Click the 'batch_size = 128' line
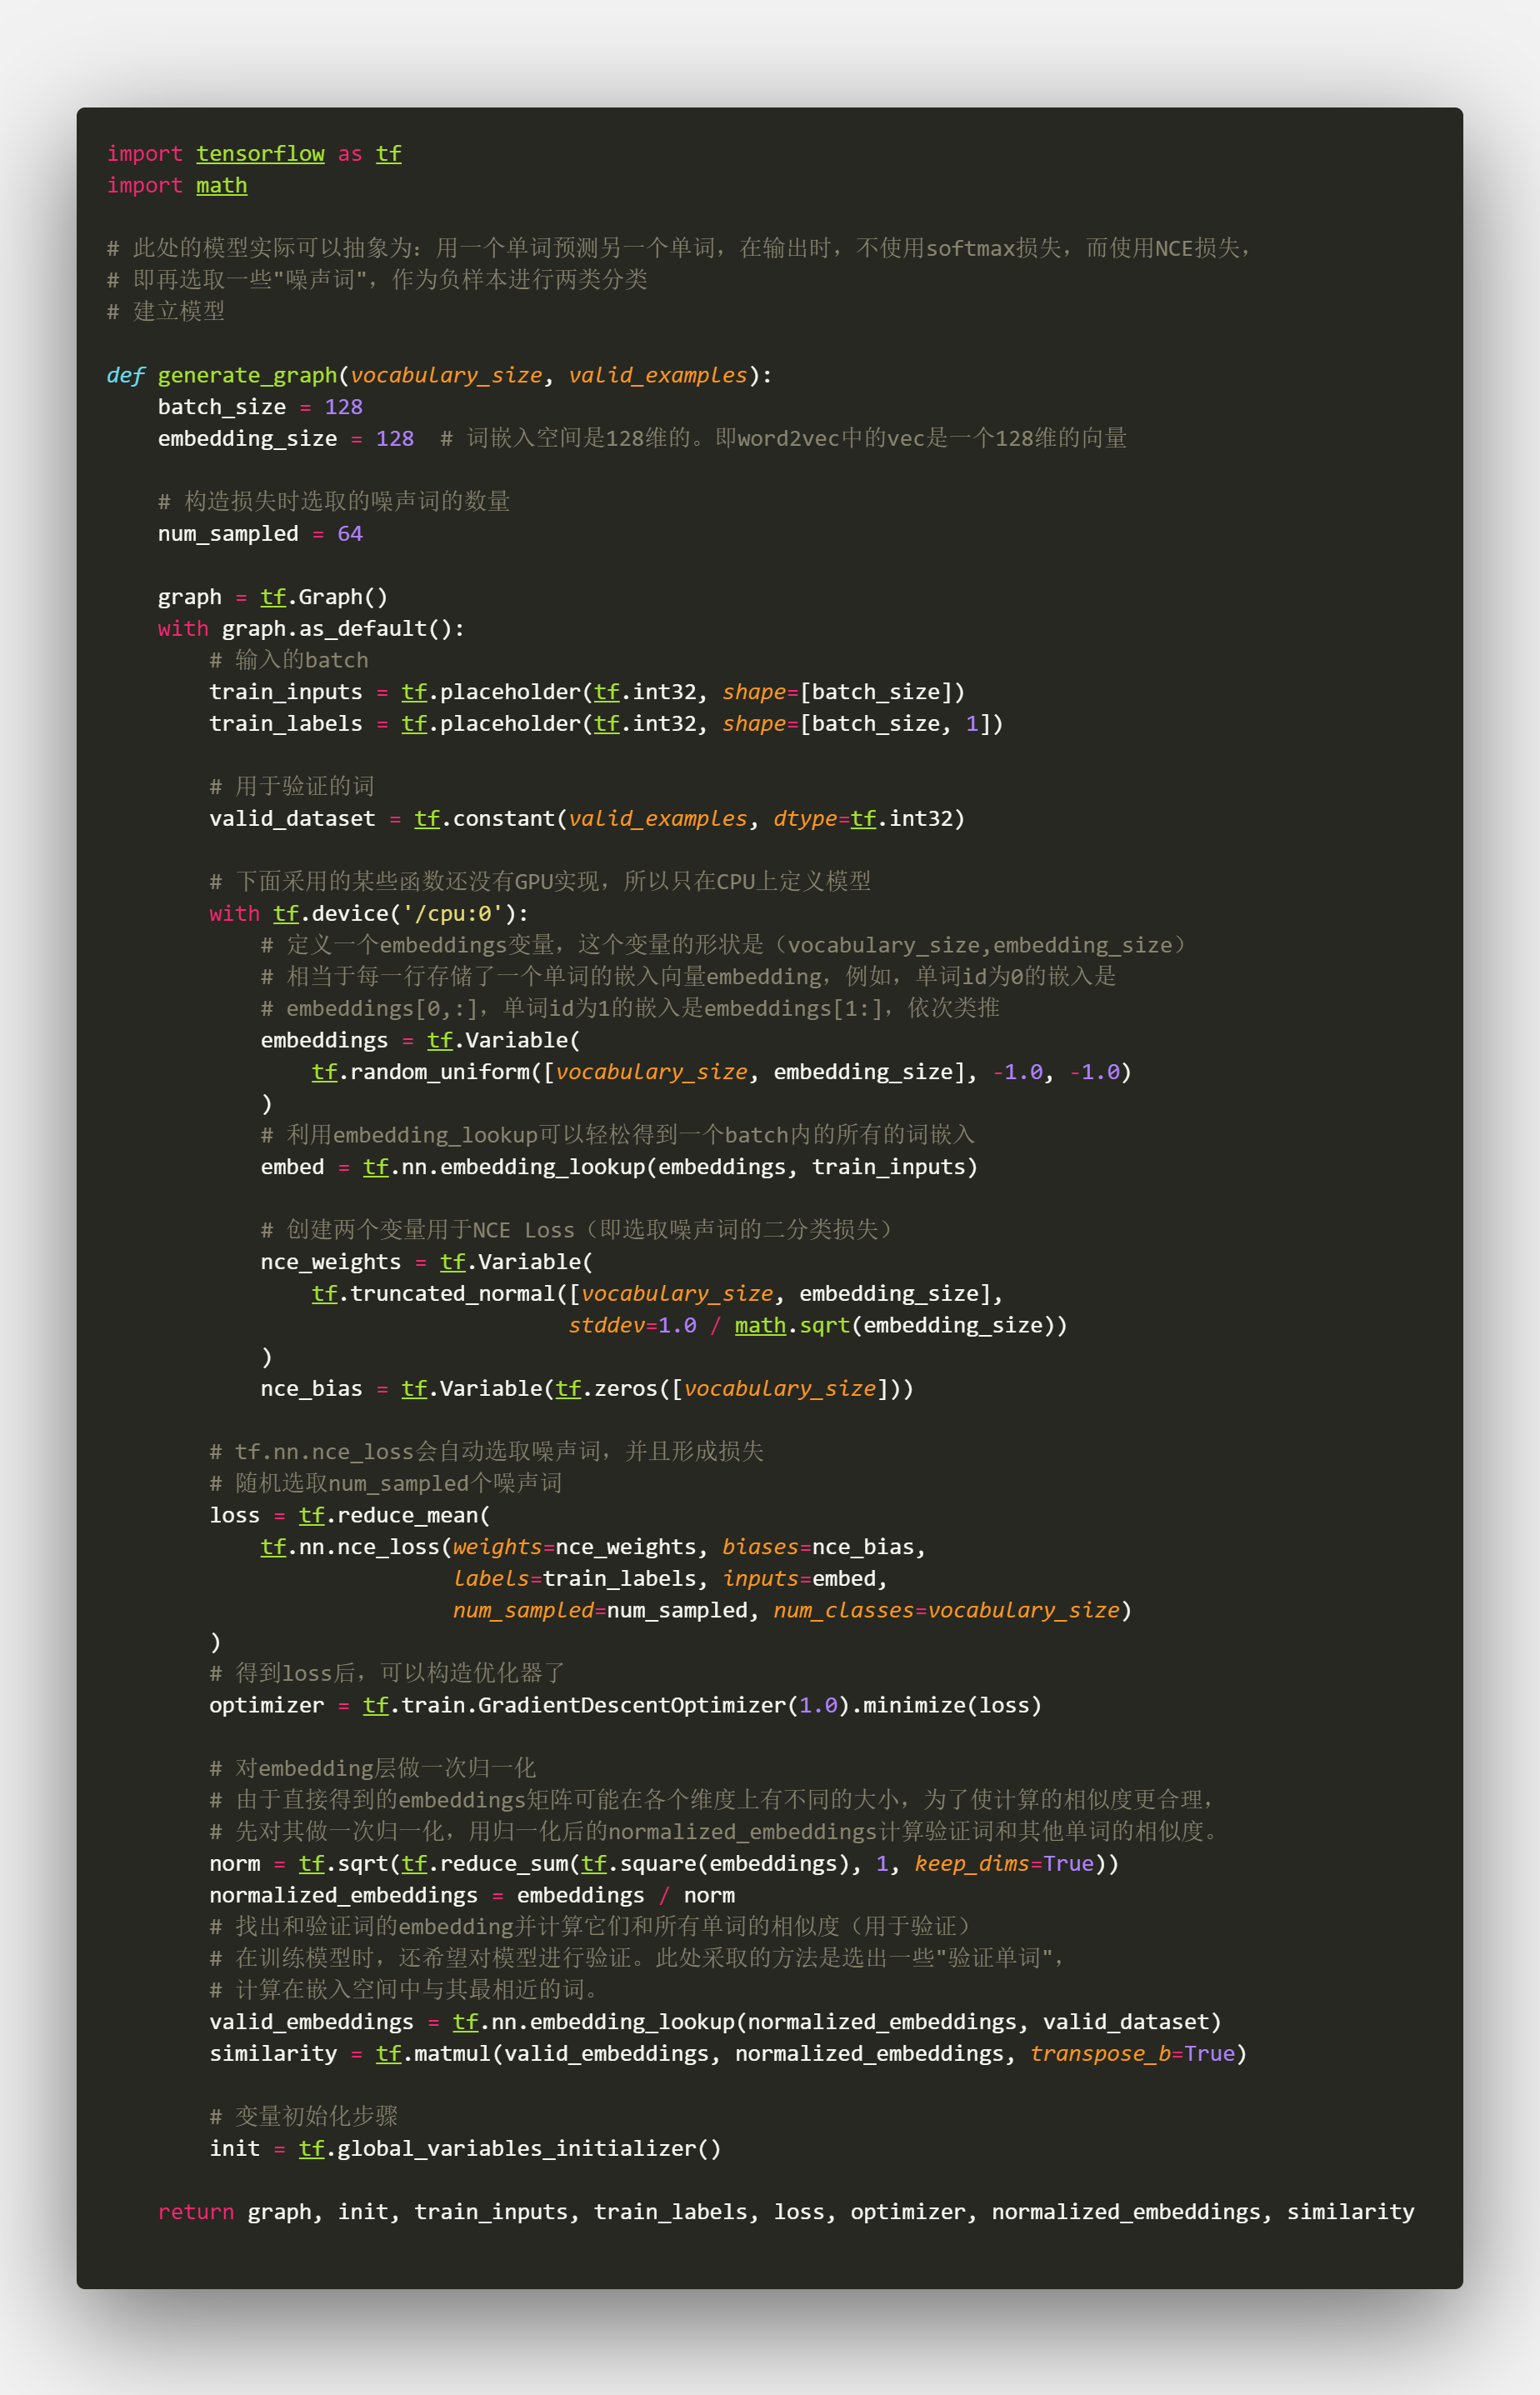Screen dimensions: 1540x2395 [260, 407]
